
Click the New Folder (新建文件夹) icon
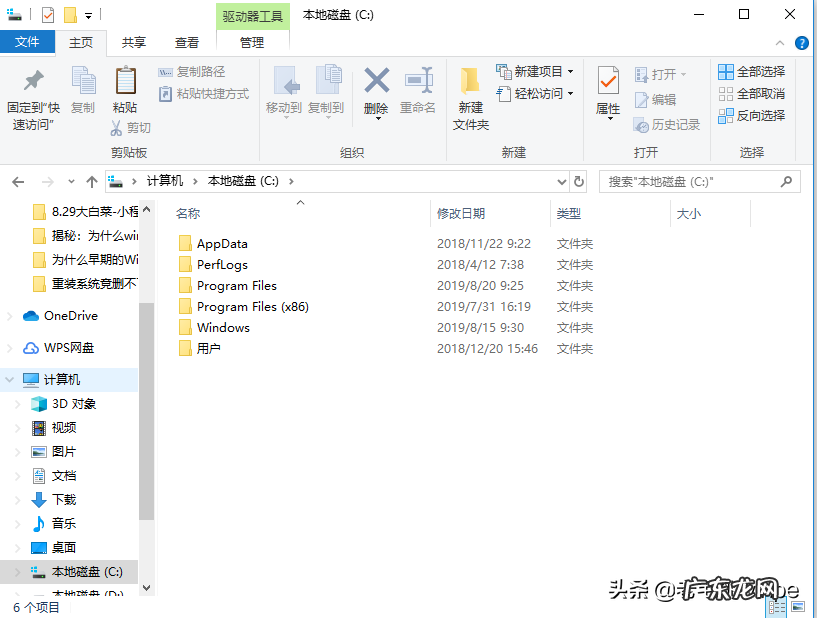click(x=469, y=81)
